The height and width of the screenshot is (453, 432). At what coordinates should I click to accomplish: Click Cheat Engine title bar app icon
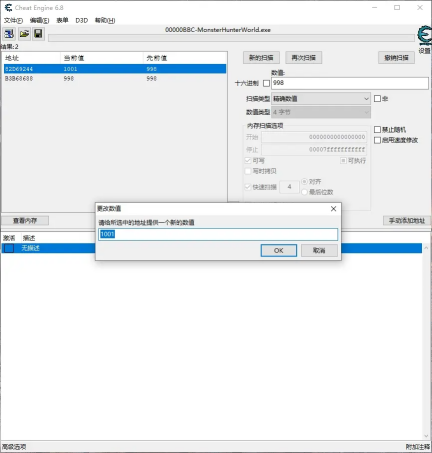pyautogui.click(x=8, y=8)
